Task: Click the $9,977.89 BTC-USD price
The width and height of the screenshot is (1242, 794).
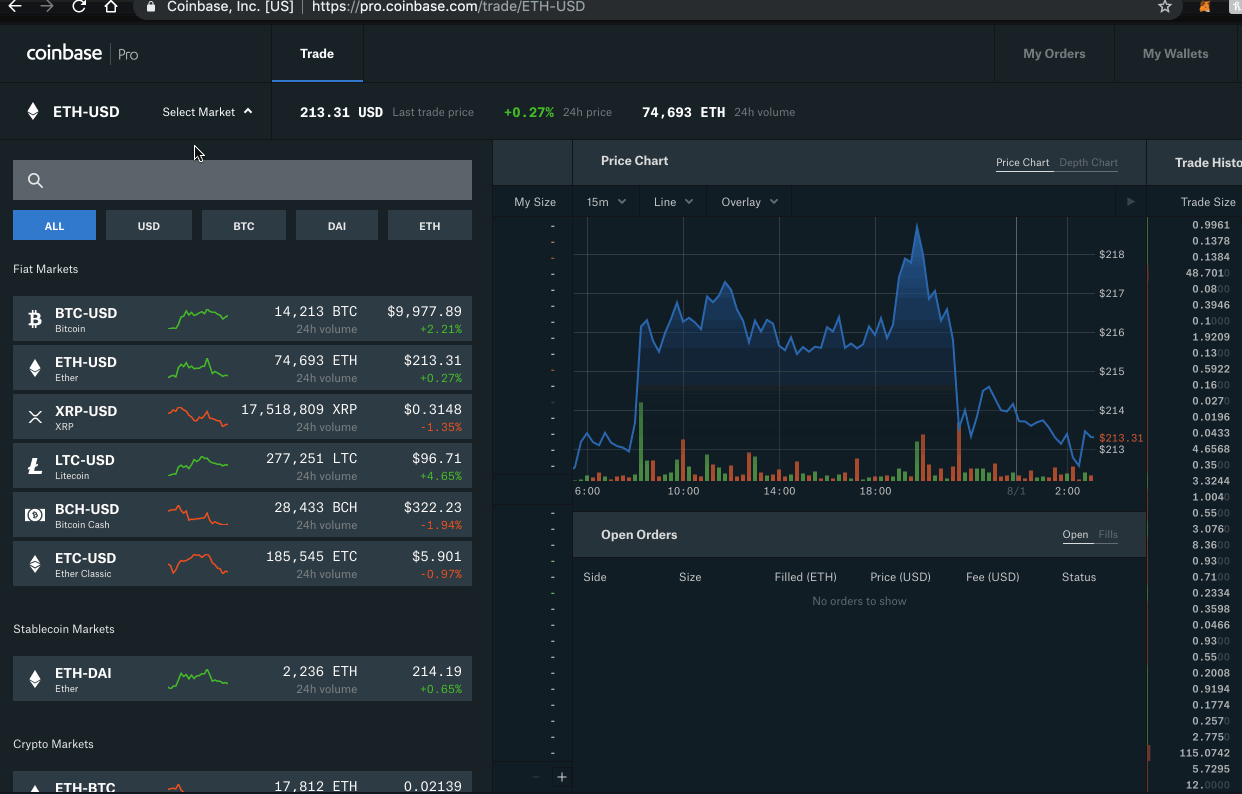Action: tap(424, 312)
